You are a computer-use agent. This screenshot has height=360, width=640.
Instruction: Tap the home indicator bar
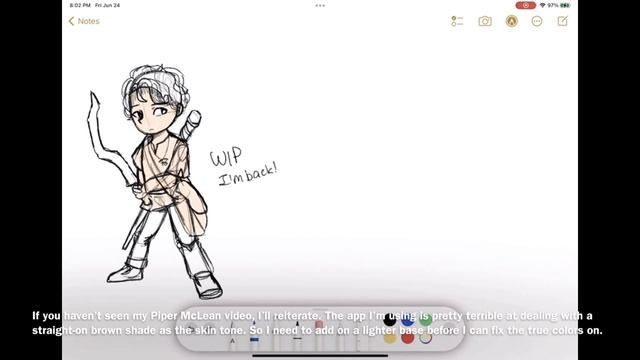pos(320,356)
